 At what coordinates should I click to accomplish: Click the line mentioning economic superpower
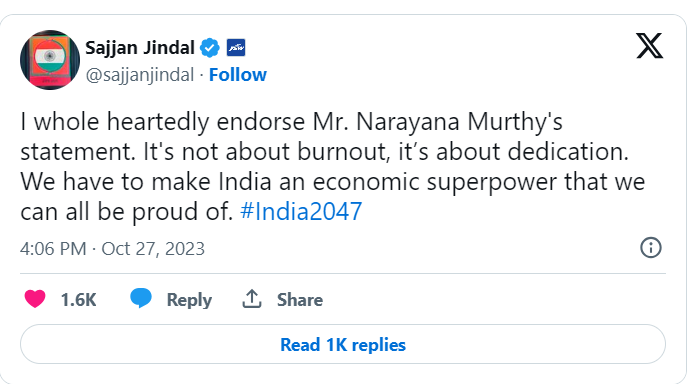pos(332,182)
